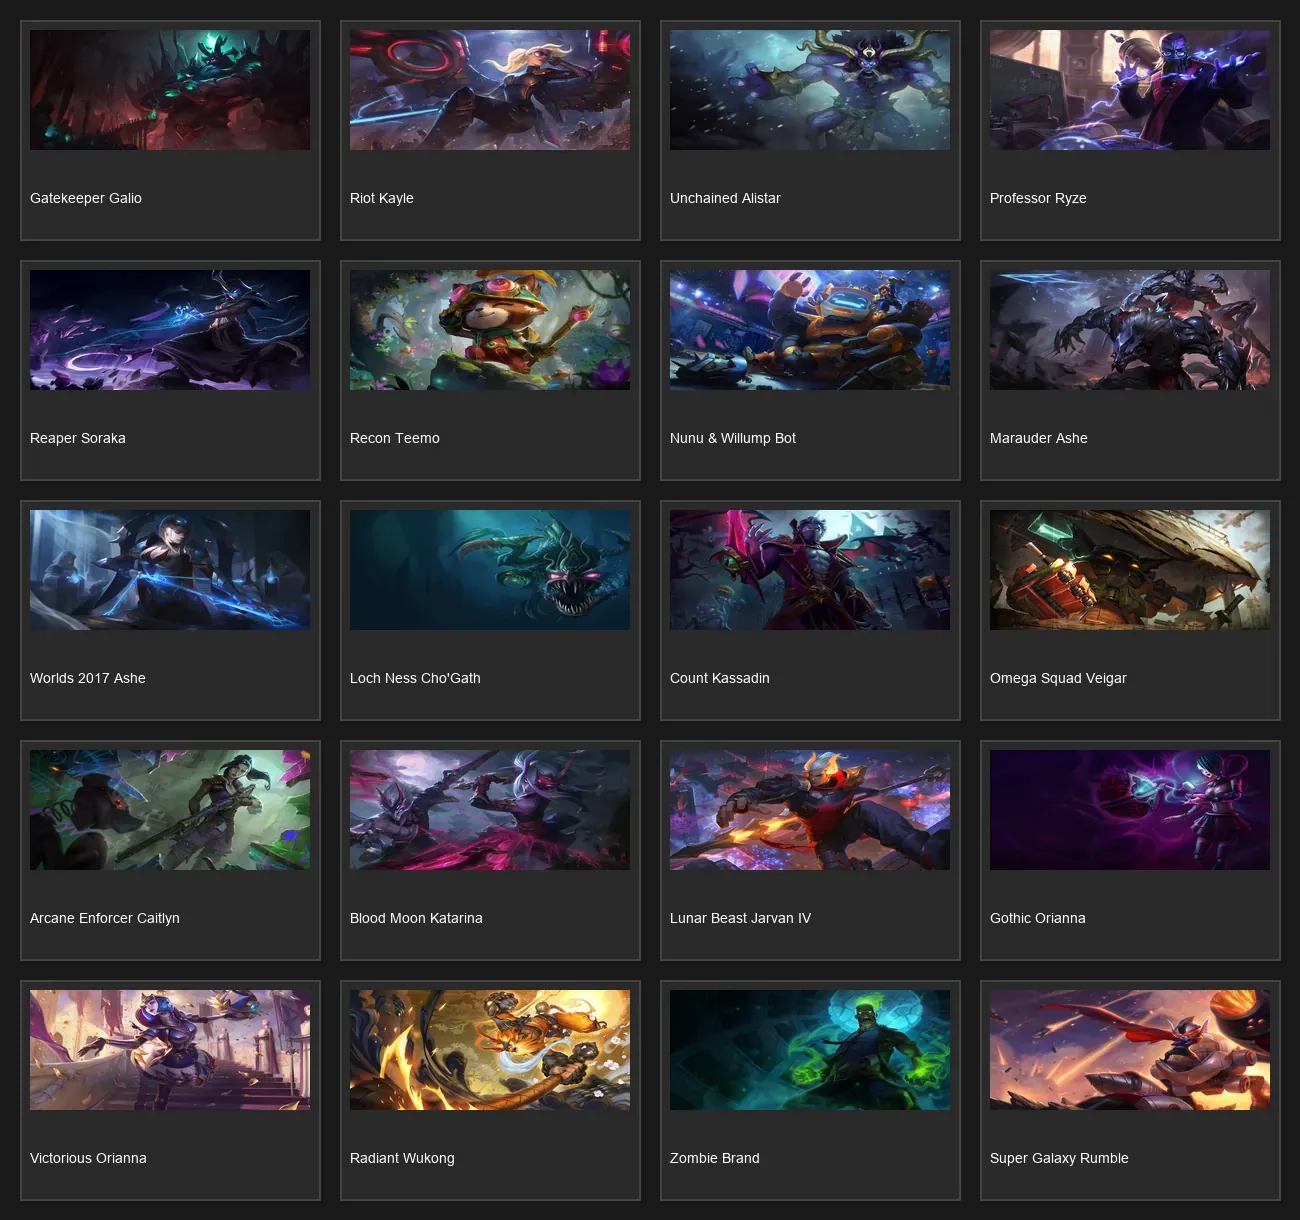The width and height of the screenshot is (1300, 1220).
Task: Click the Recon Teemo splash art
Action: pyautogui.click(x=490, y=330)
